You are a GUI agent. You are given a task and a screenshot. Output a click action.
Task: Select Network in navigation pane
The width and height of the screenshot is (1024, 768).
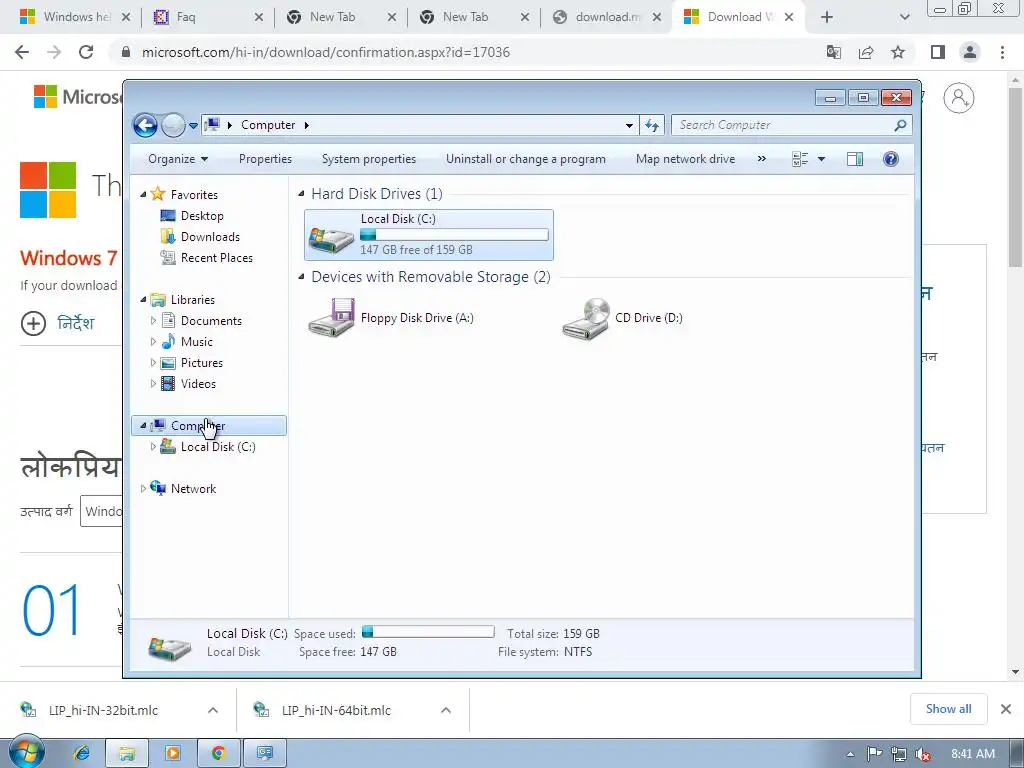point(193,488)
